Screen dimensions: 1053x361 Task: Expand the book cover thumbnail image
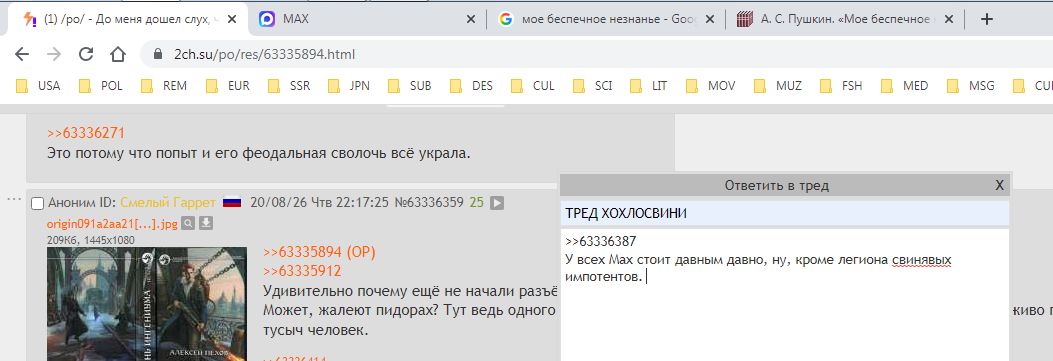pyautogui.click(x=148, y=304)
